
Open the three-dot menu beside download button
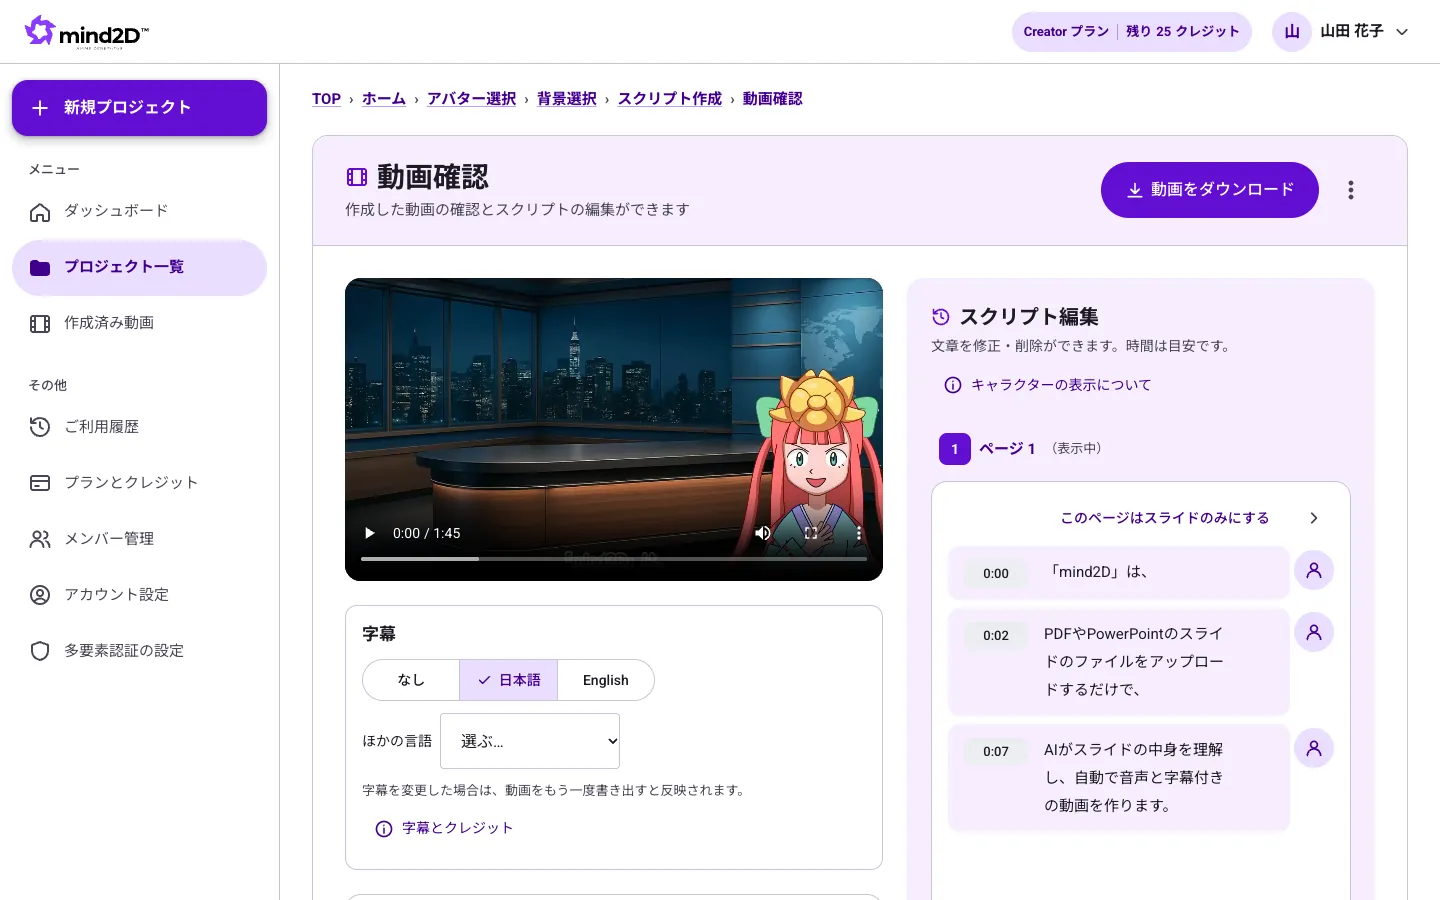tap(1351, 190)
